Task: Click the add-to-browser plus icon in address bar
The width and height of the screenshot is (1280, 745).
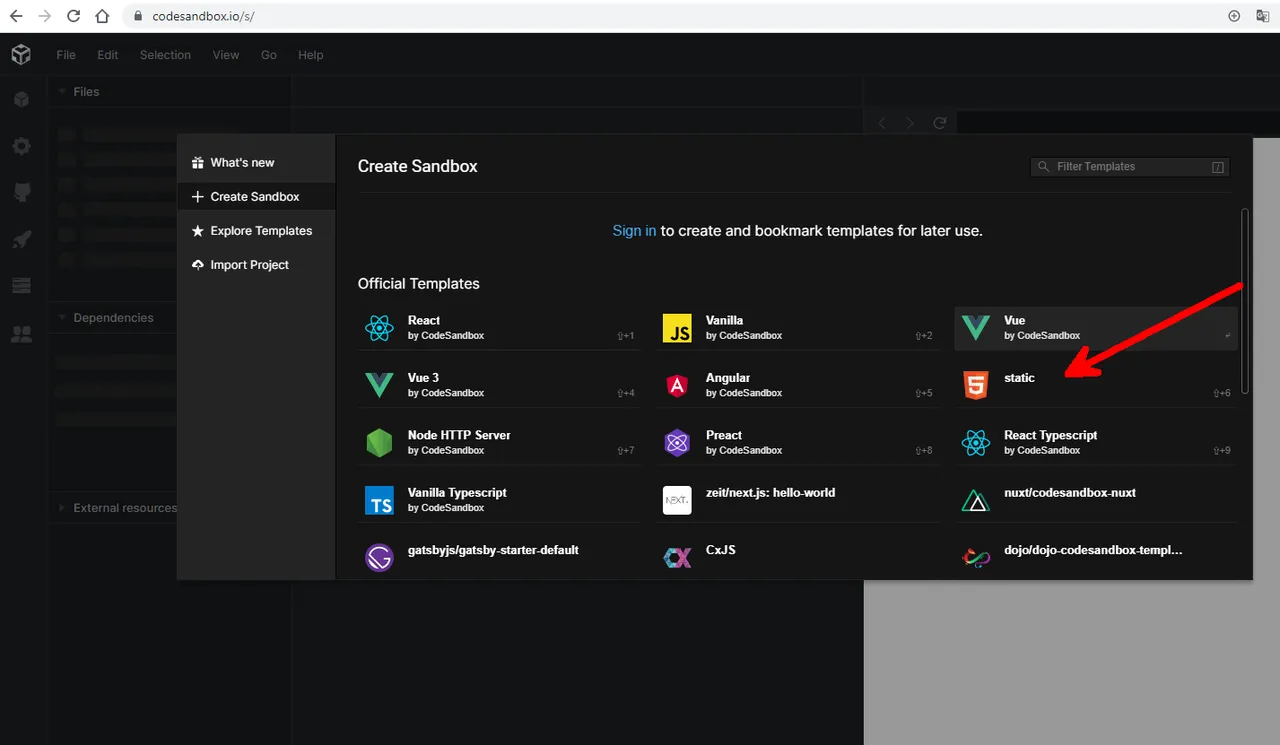Action: click(1234, 16)
